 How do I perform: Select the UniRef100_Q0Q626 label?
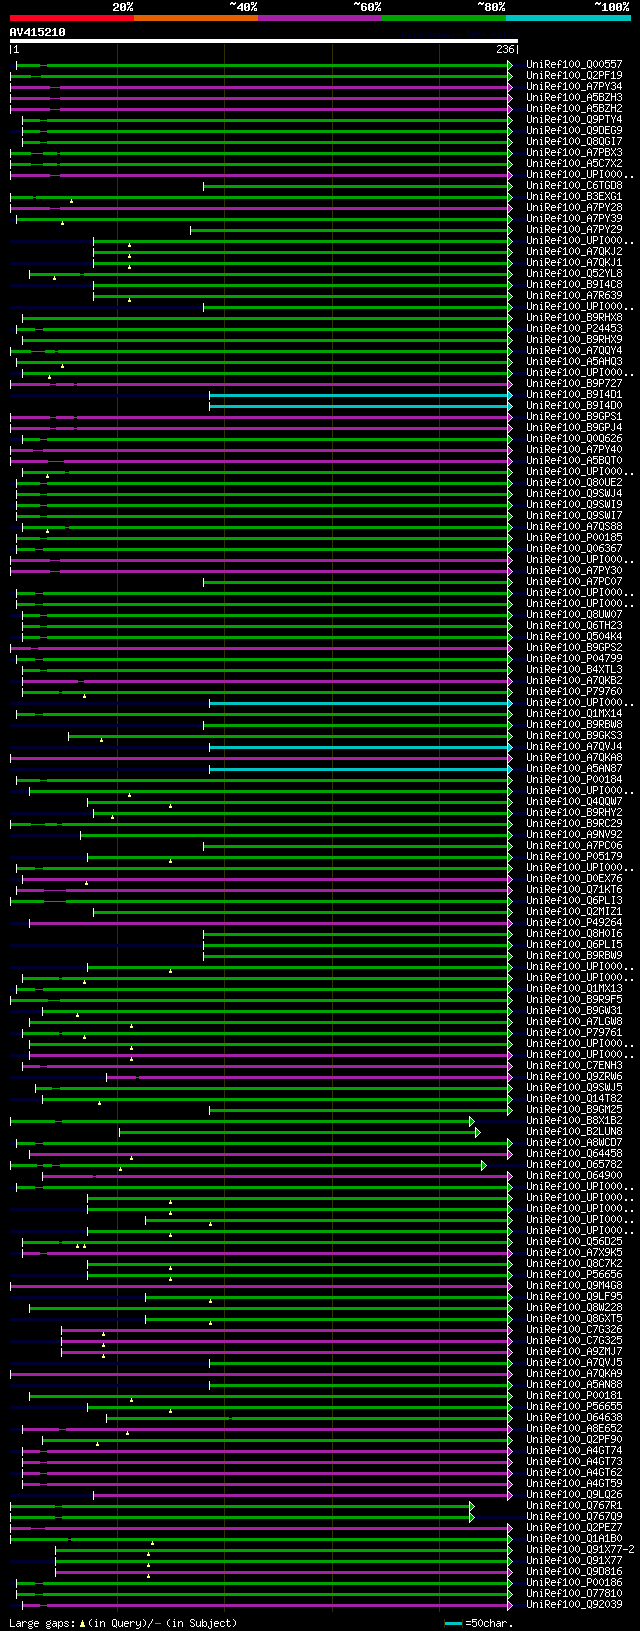point(574,439)
